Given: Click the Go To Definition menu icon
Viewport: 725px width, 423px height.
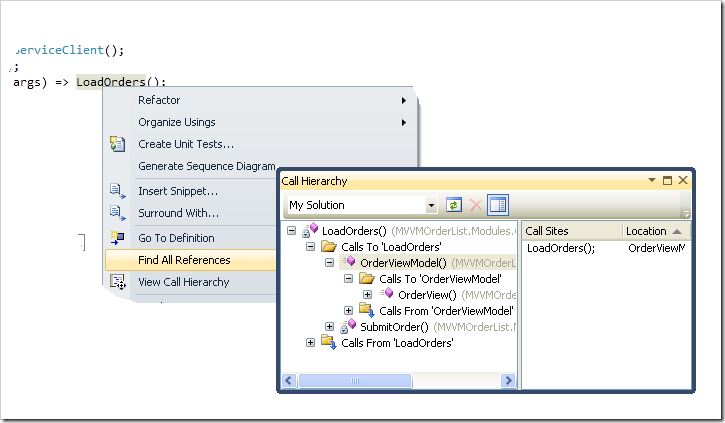Looking at the screenshot, I should tap(117, 238).
